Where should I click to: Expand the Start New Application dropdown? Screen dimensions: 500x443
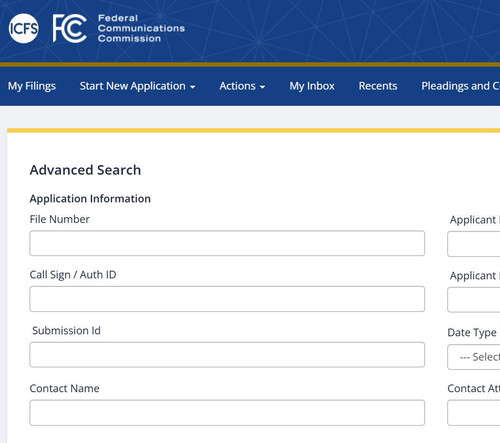click(x=137, y=86)
